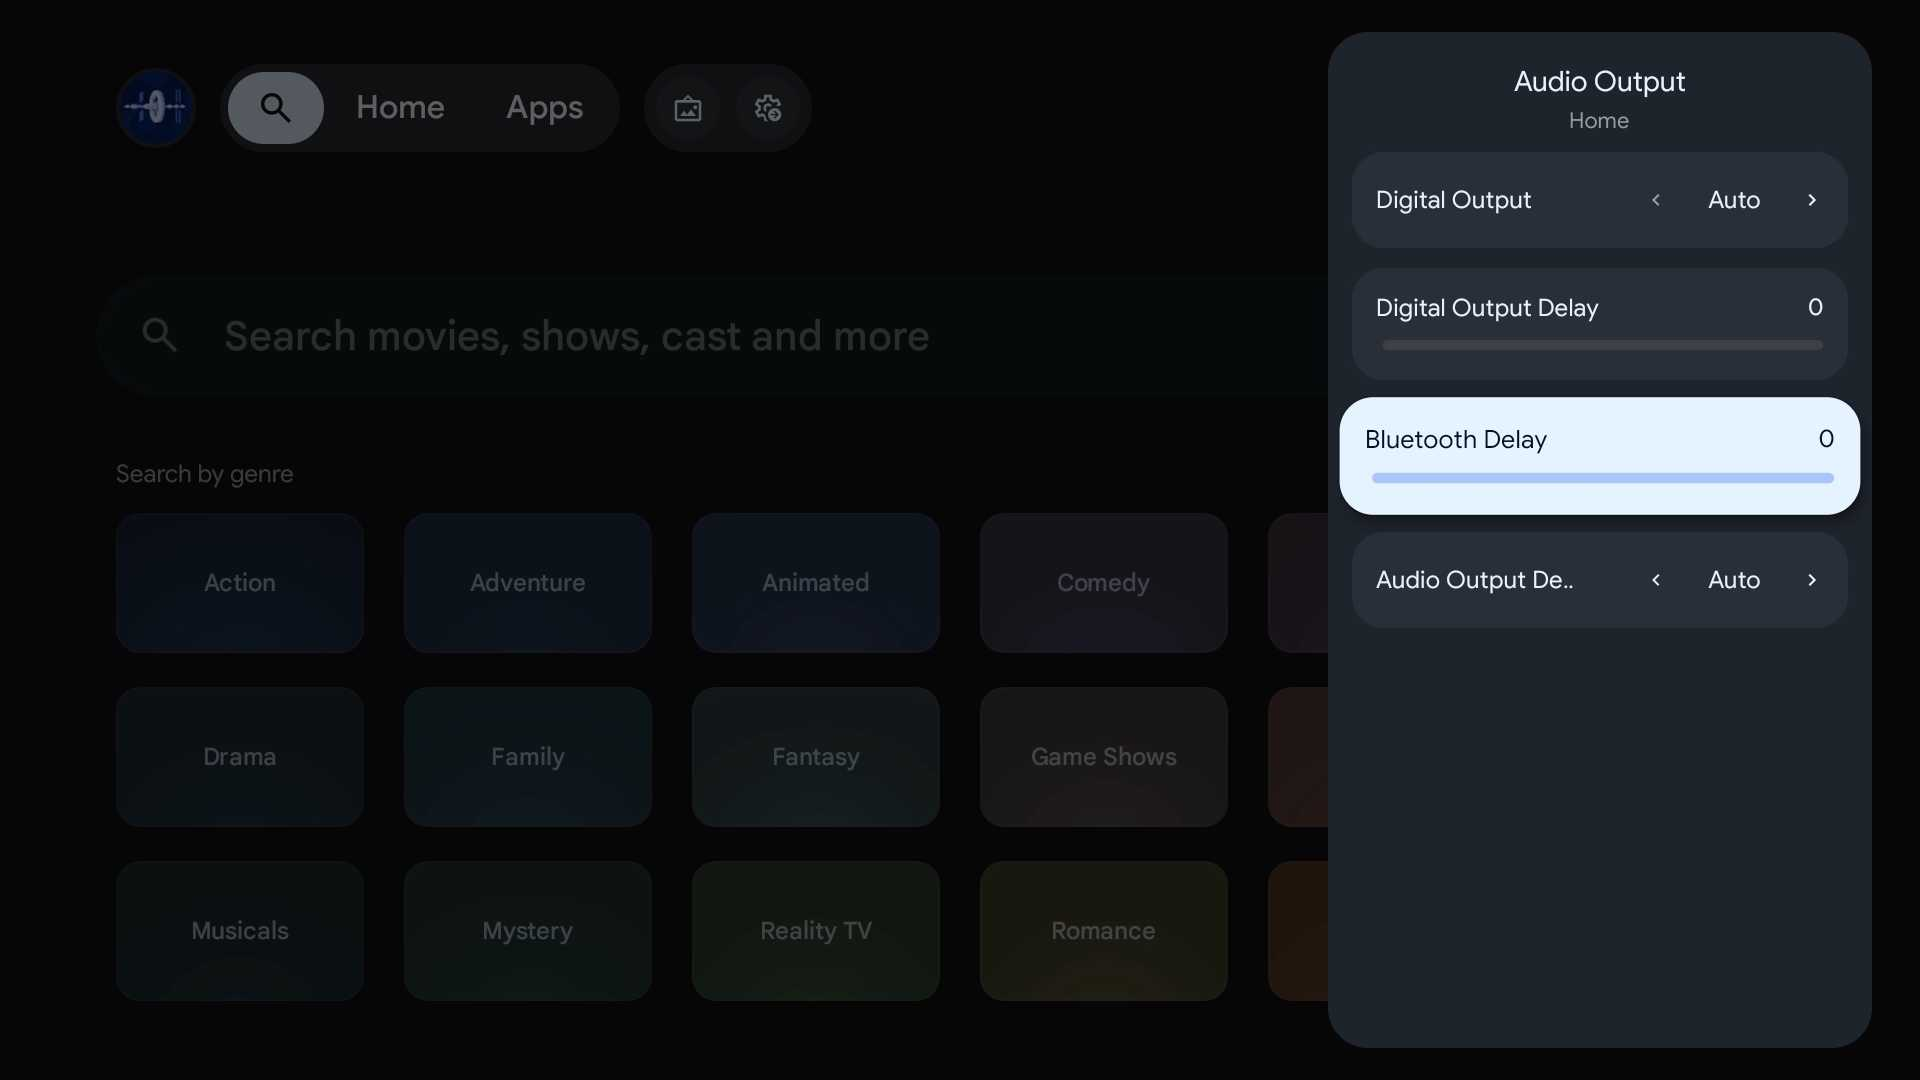Select the Fantasy genre card

(x=815, y=757)
